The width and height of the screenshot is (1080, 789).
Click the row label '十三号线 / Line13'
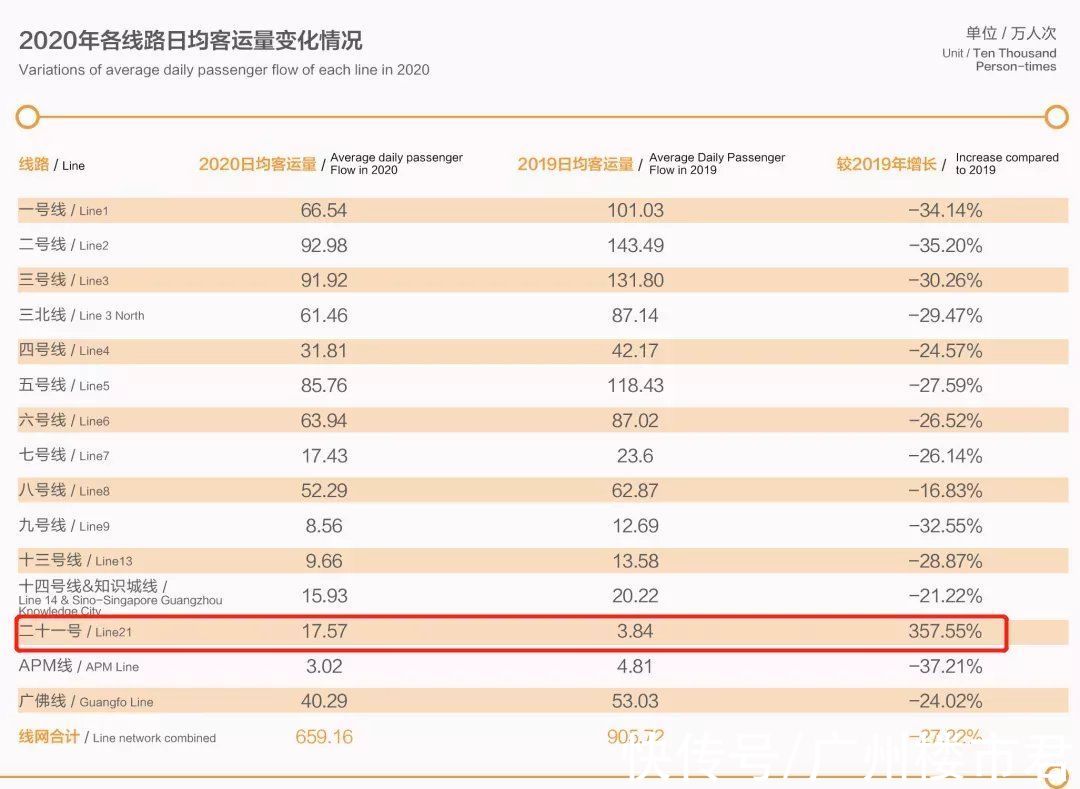[x=75, y=560]
